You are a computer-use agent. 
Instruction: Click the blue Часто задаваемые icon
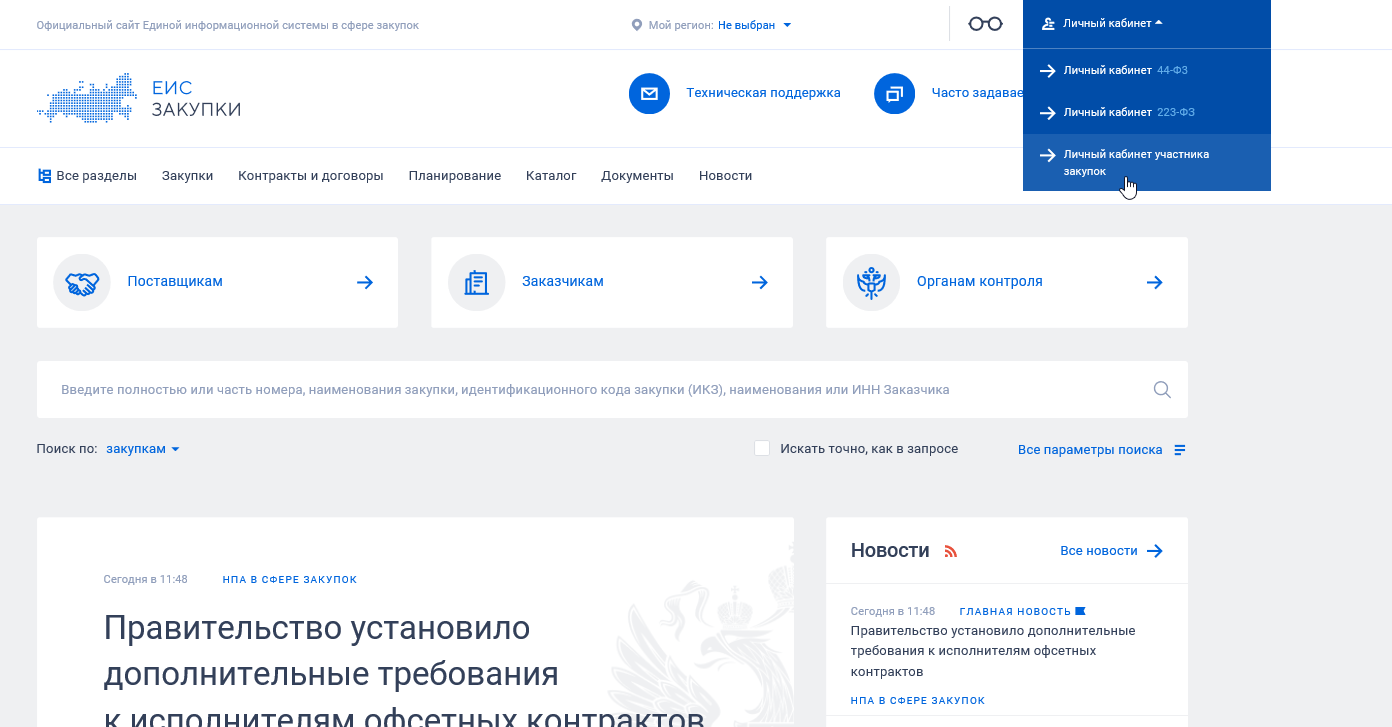(x=894, y=93)
